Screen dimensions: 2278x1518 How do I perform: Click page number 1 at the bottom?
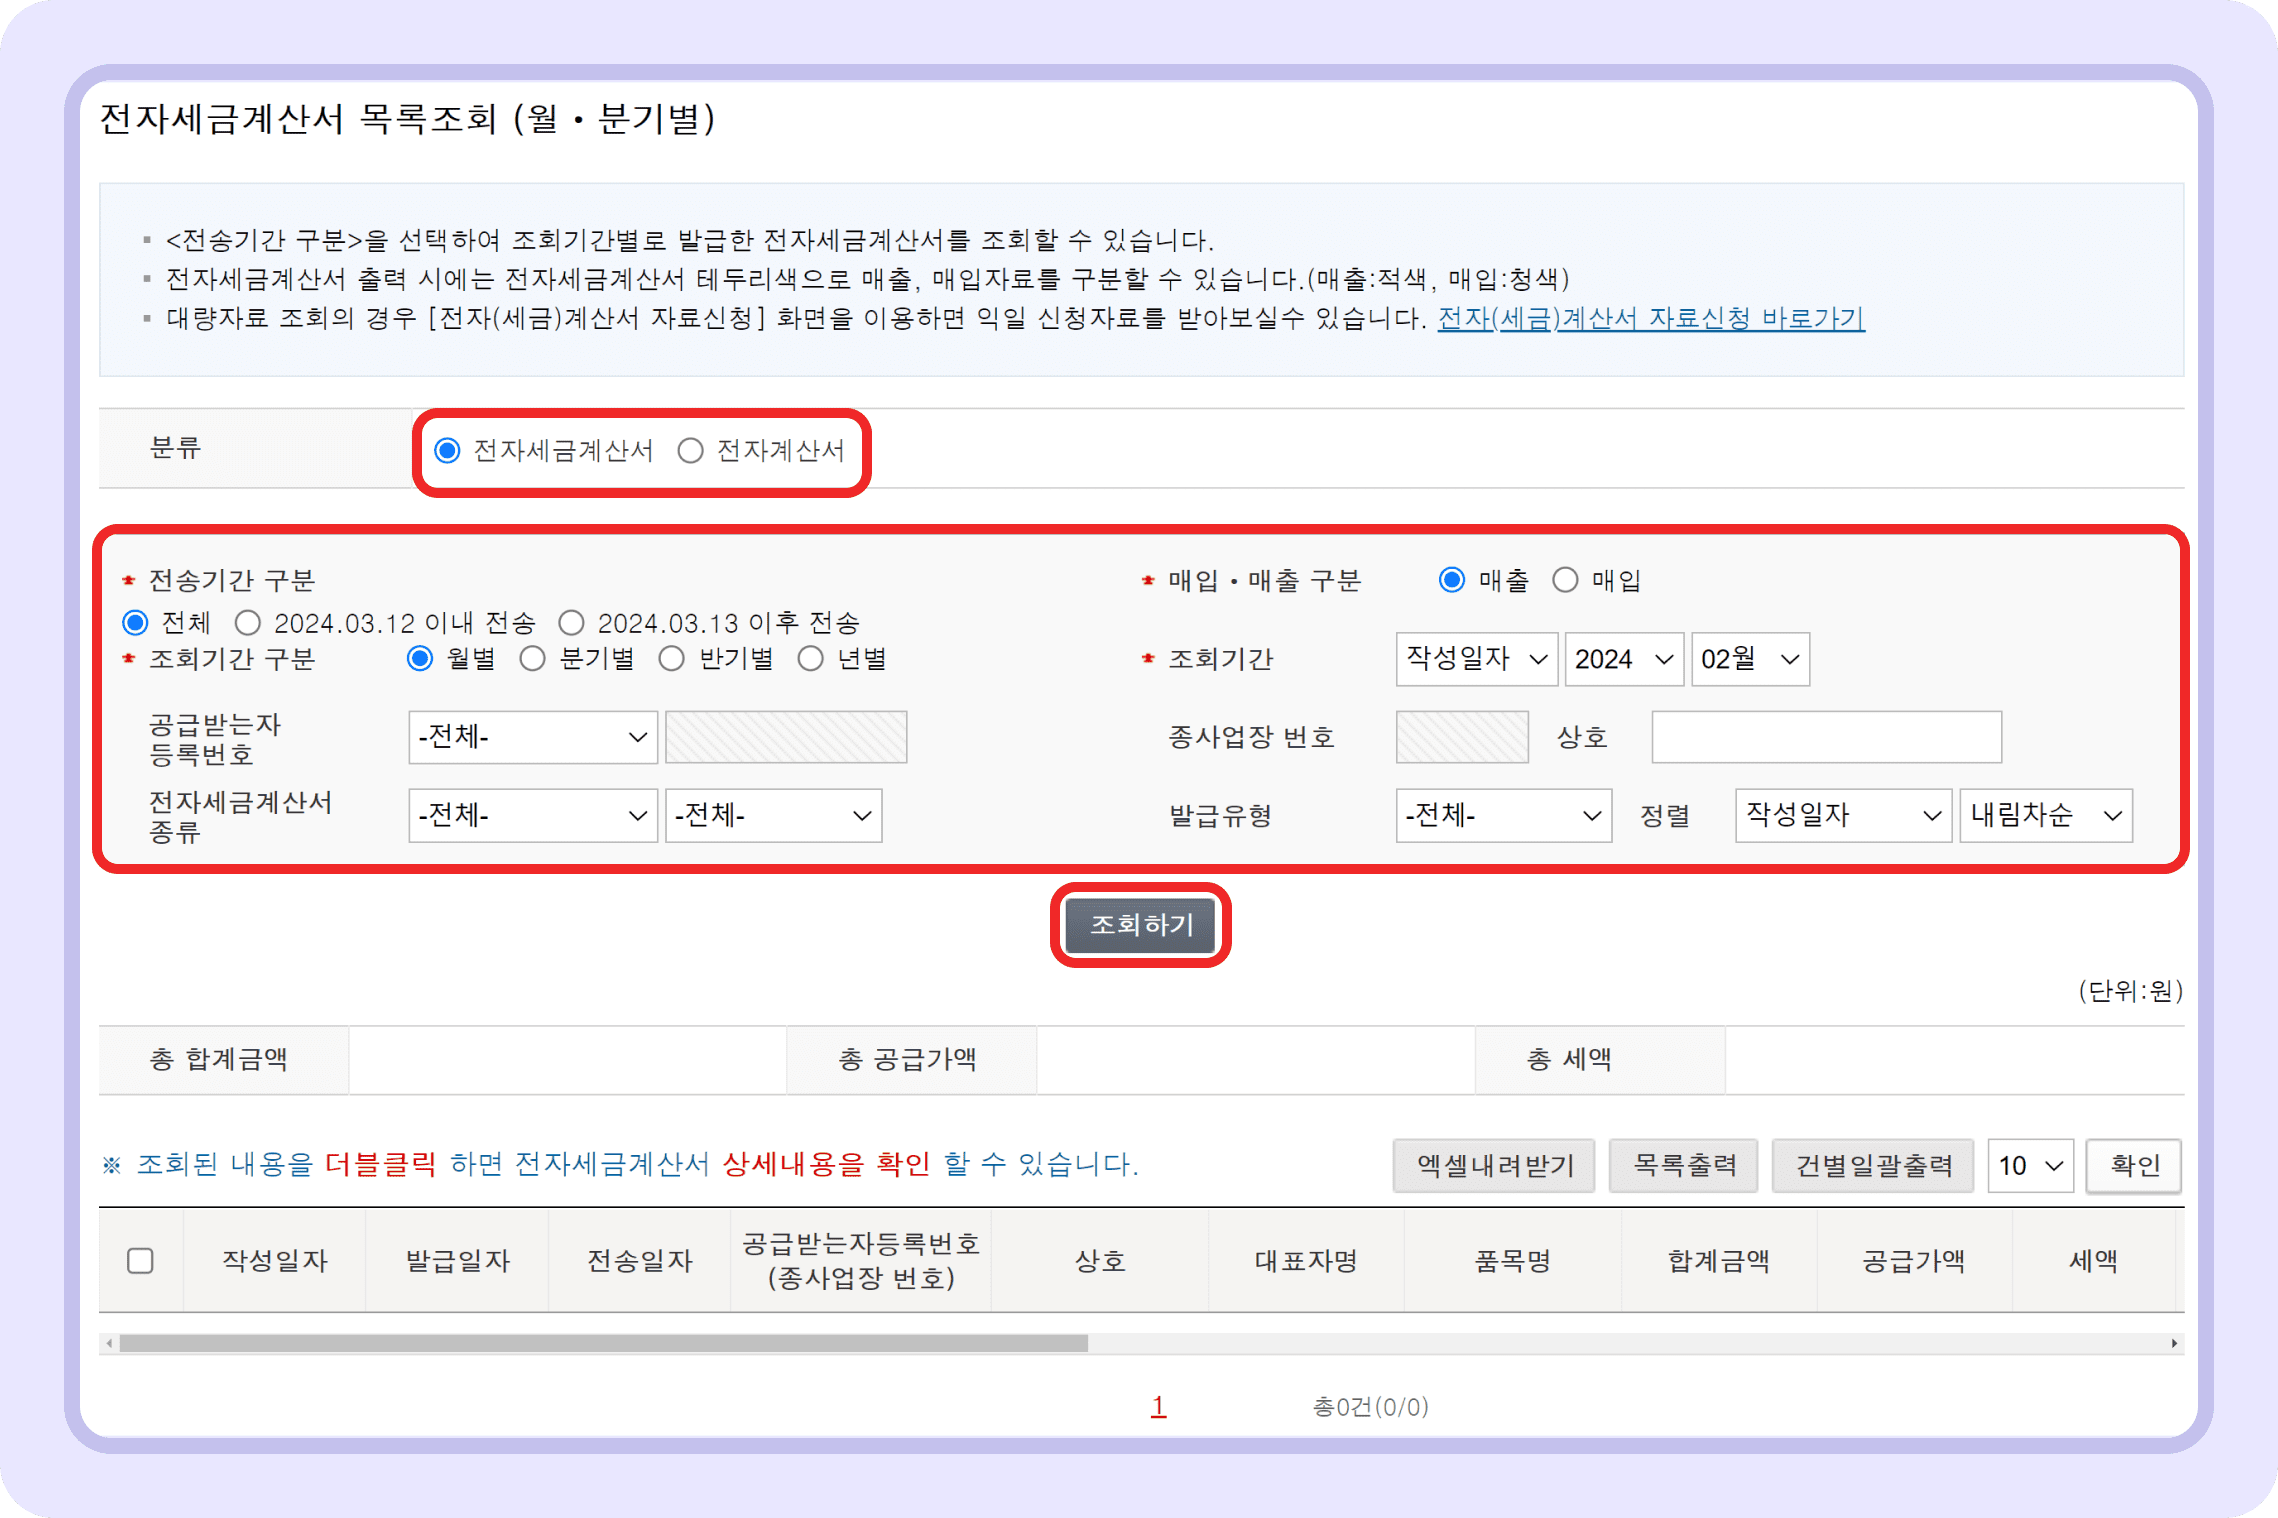point(1157,1406)
